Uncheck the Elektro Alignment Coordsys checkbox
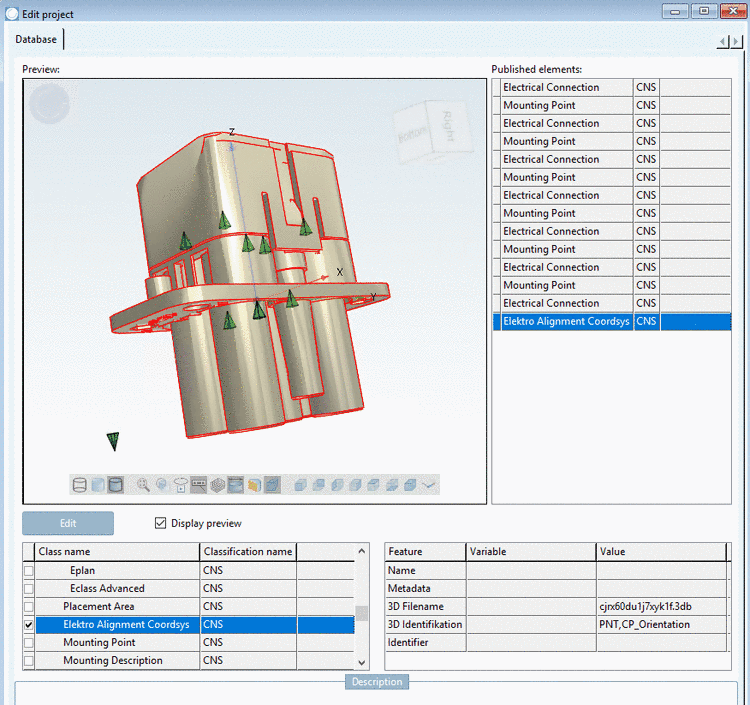This screenshot has width=750, height=705. [x=28, y=625]
